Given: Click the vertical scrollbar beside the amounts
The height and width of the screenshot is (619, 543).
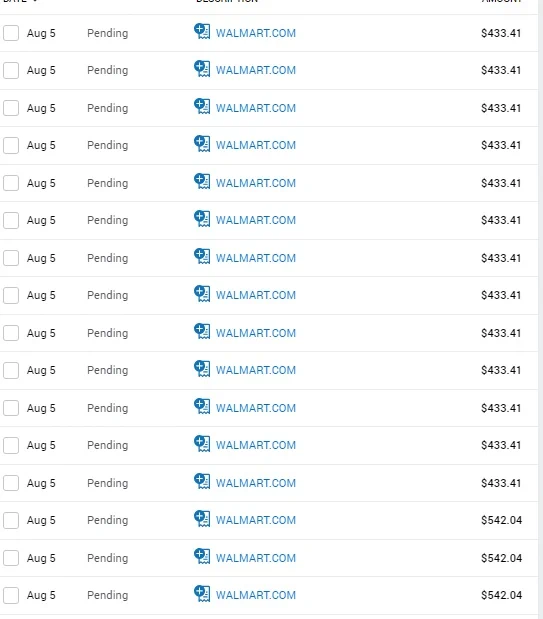Looking at the screenshot, I should point(541,310).
